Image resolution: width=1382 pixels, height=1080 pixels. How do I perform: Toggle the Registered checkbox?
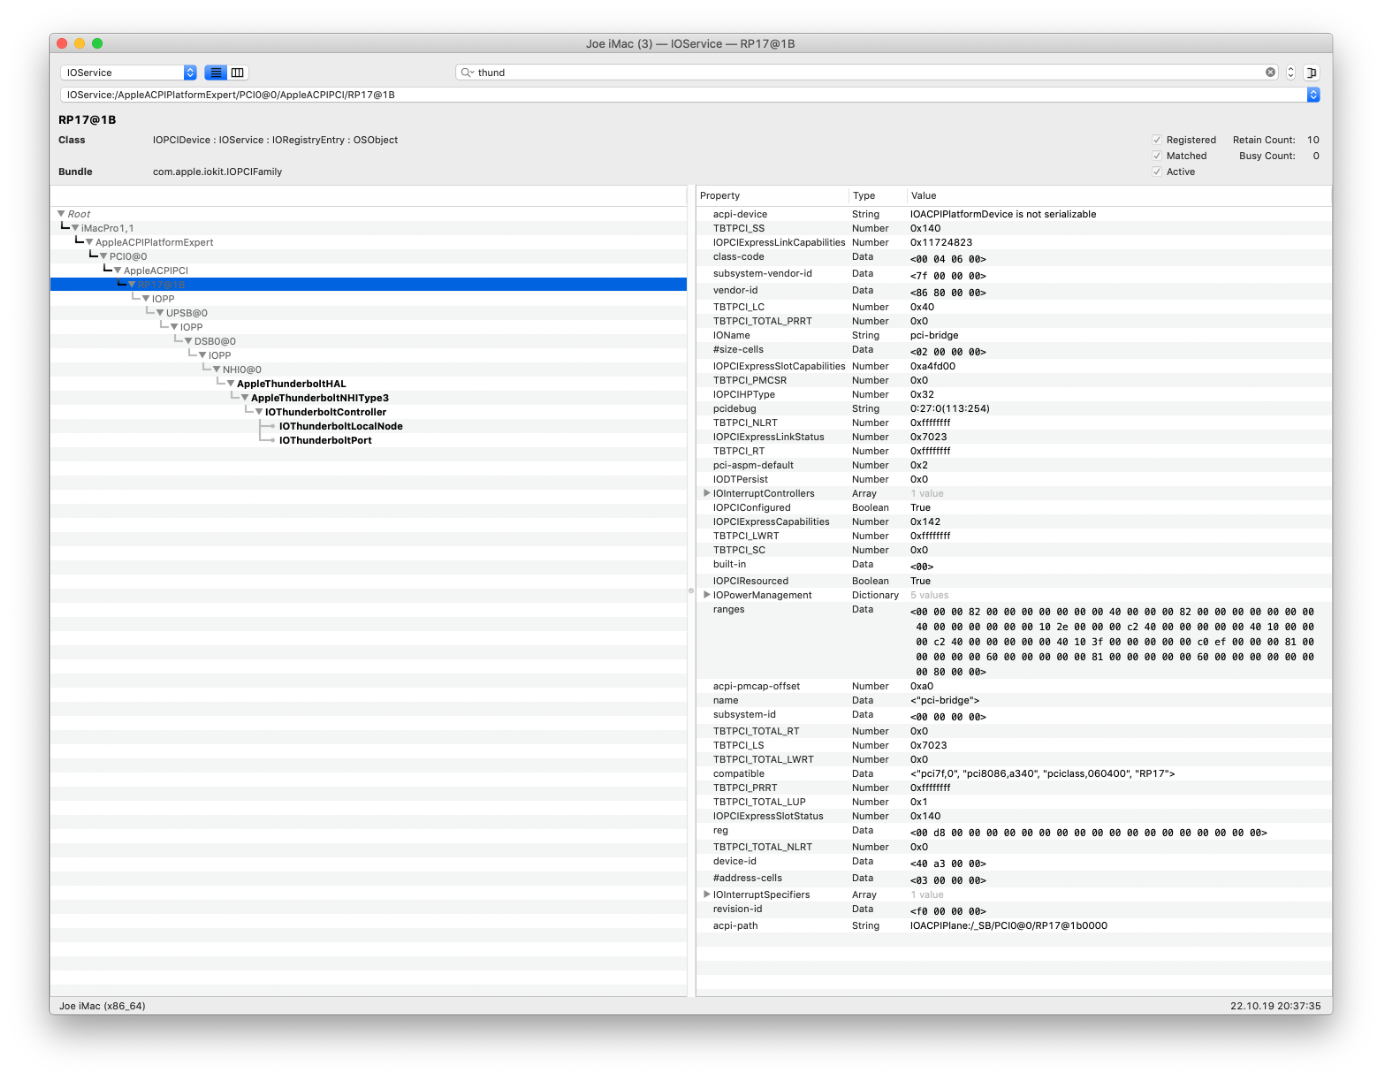[x=1157, y=140]
